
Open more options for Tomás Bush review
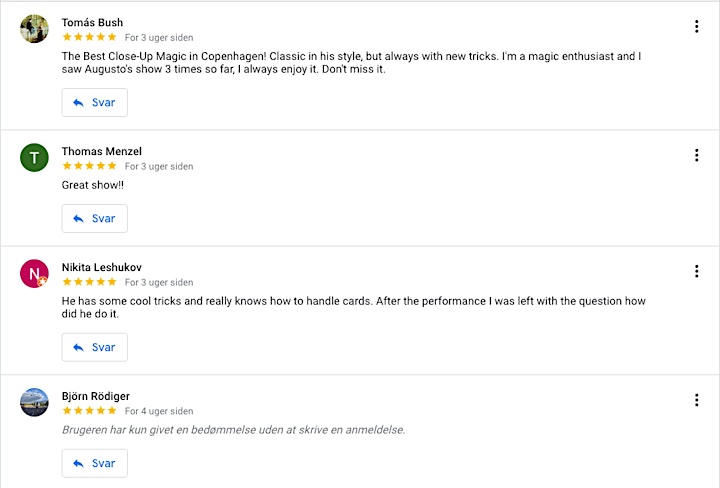[697, 27]
